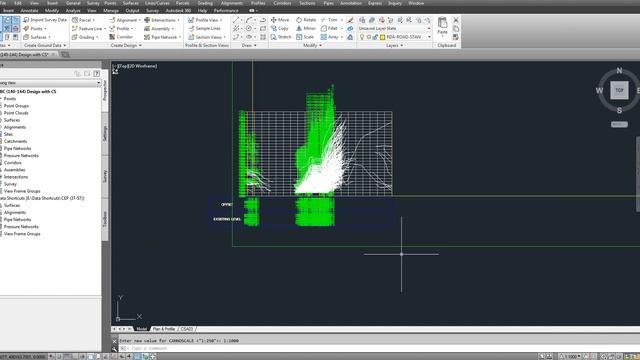Select the Move tool
This screenshot has width=640, height=360.
[280, 20]
